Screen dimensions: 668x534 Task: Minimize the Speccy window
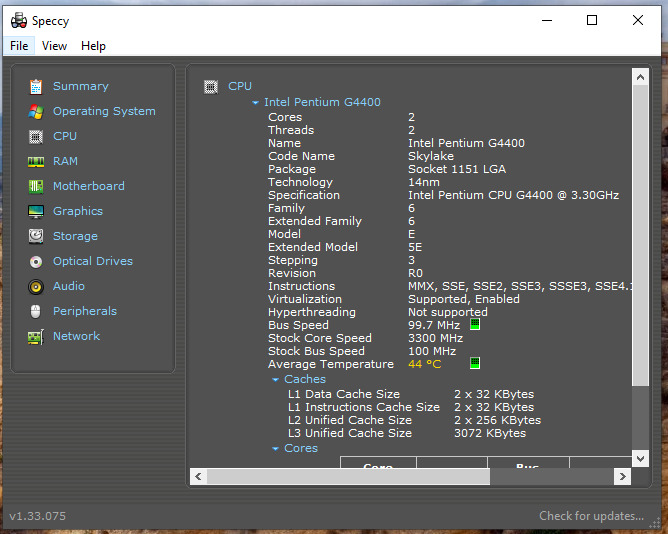click(x=547, y=20)
